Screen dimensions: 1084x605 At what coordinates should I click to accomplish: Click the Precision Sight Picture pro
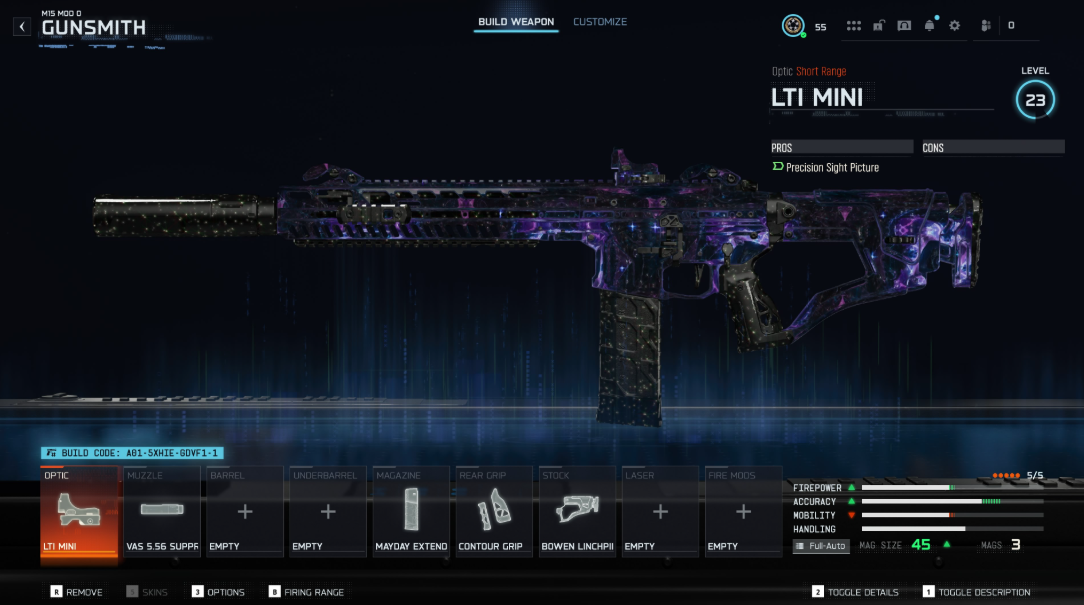click(825, 167)
